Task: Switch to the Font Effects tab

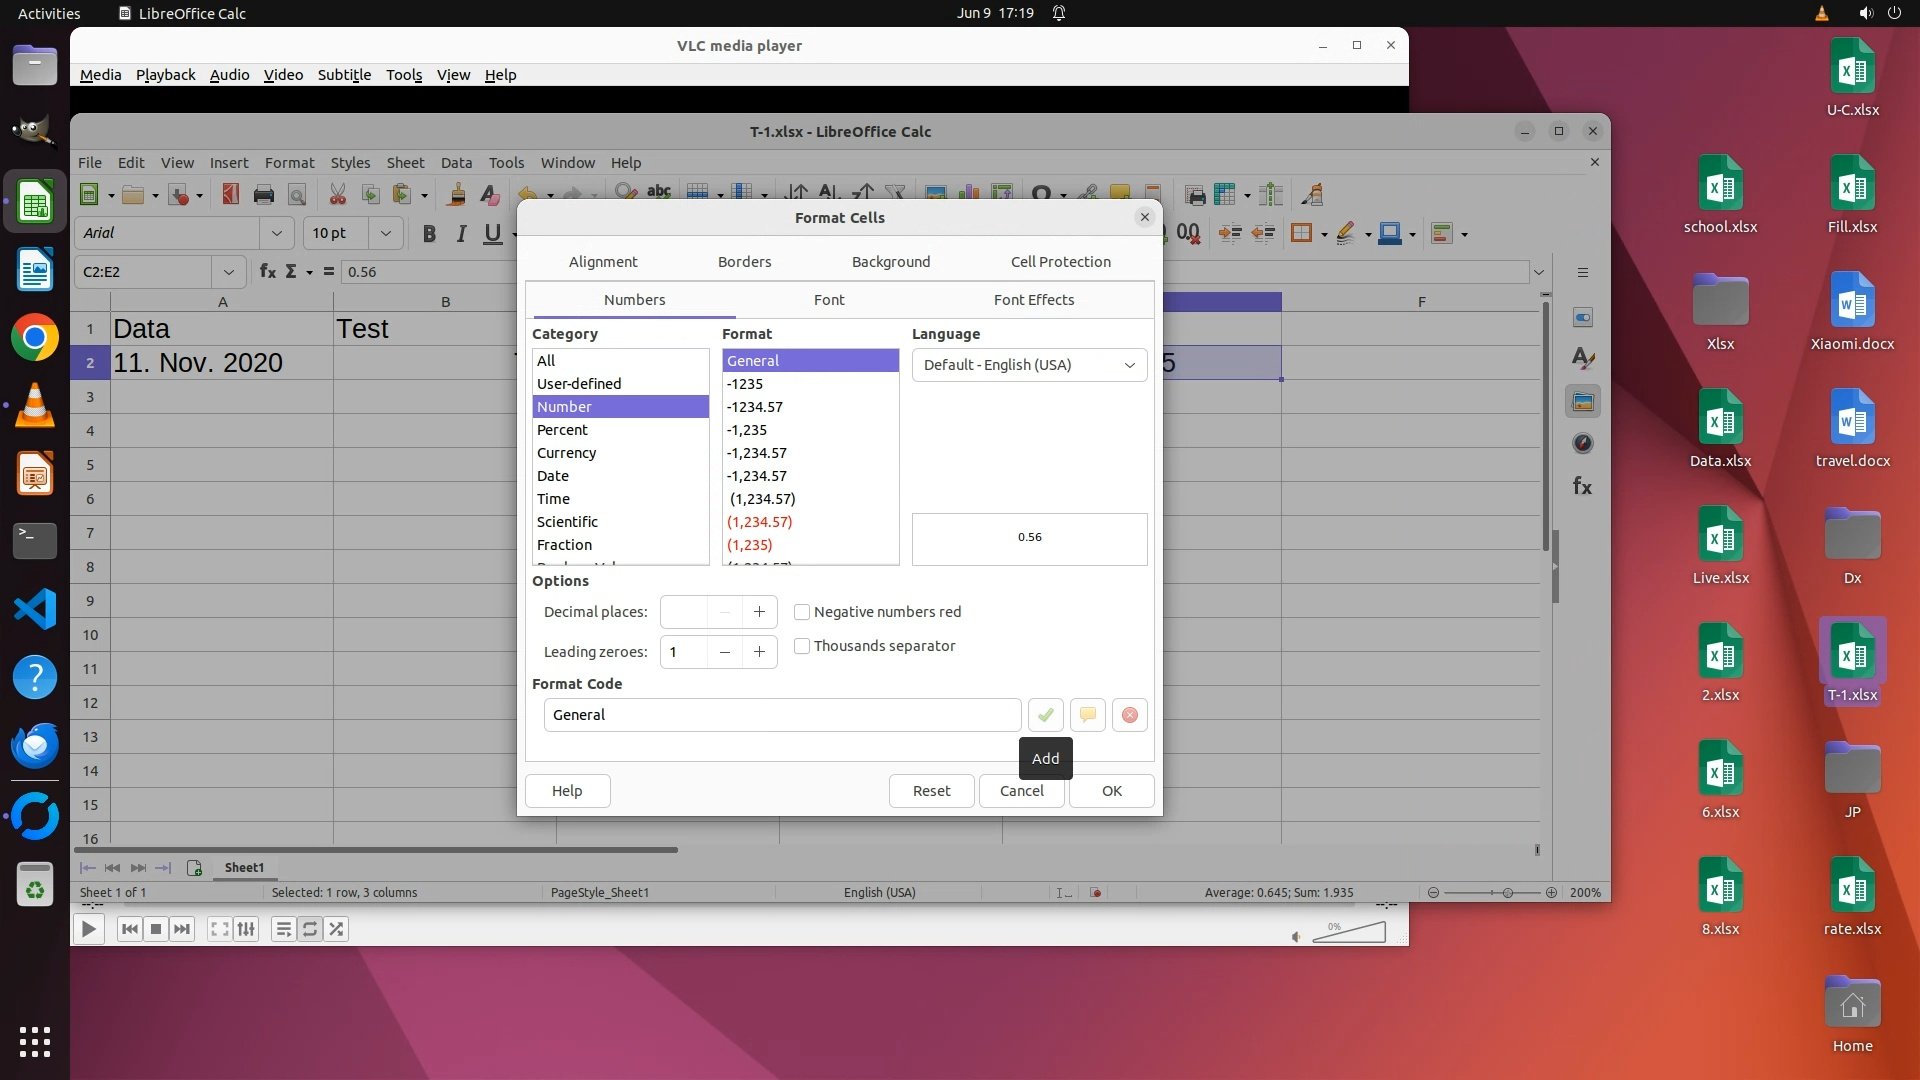Action: click(x=1033, y=300)
